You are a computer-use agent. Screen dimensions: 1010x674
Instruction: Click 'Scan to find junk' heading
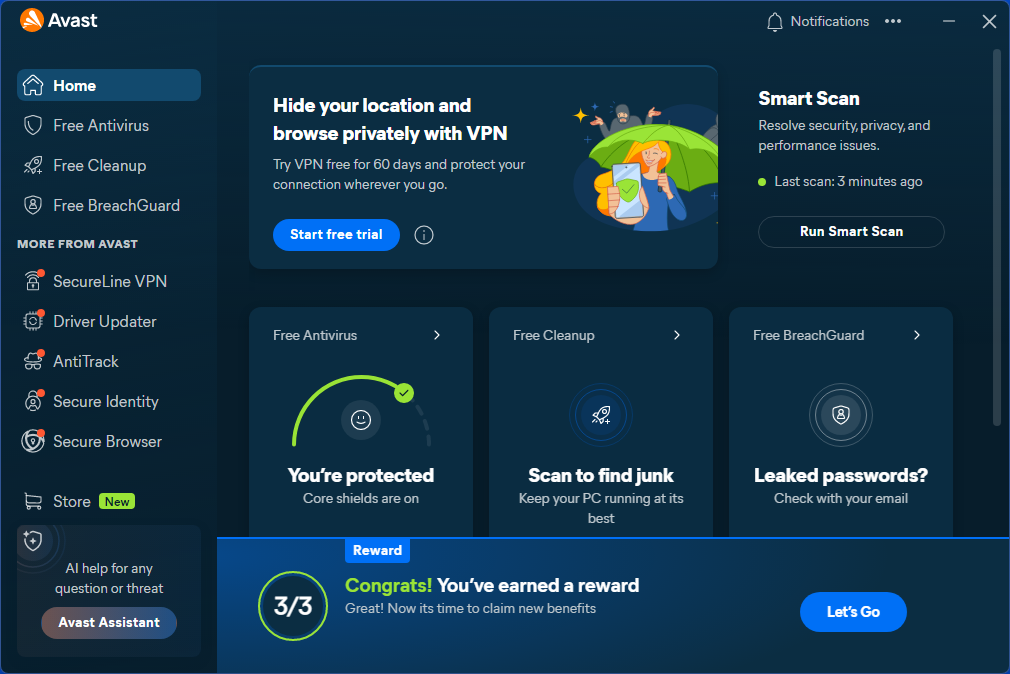pyautogui.click(x=601, y=476)
